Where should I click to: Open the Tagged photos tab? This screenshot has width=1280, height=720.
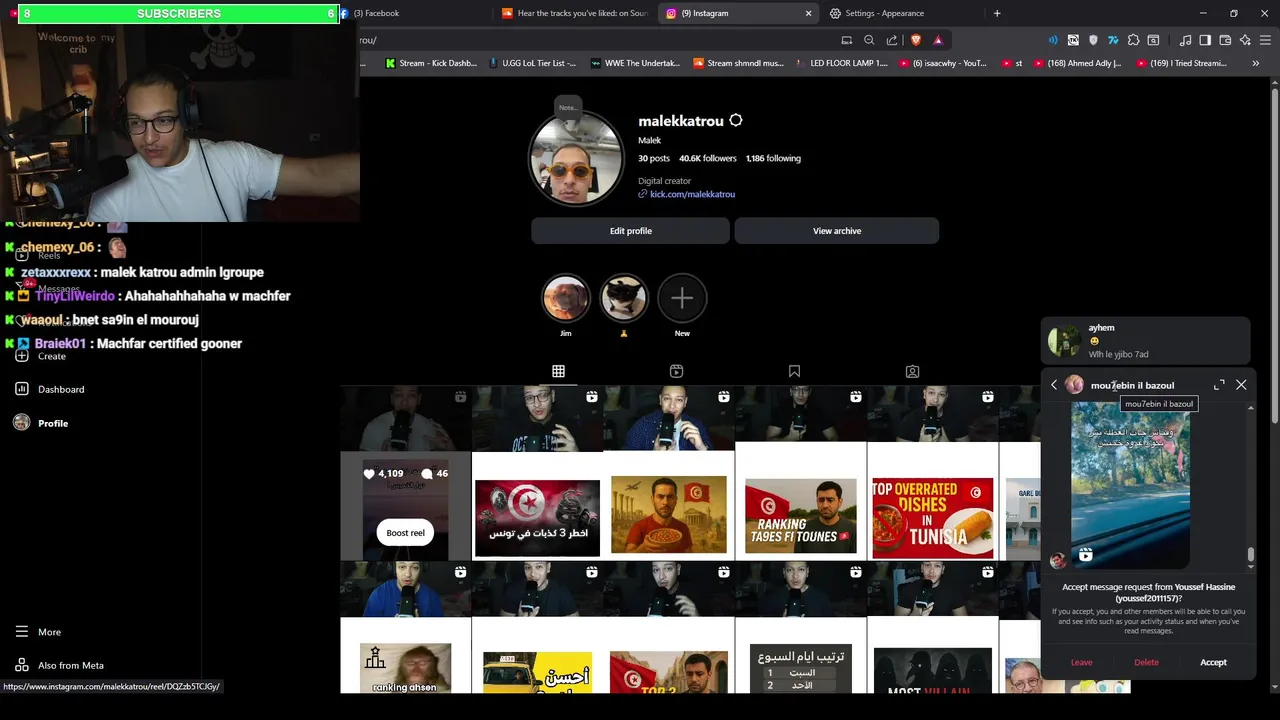[912, 371]
